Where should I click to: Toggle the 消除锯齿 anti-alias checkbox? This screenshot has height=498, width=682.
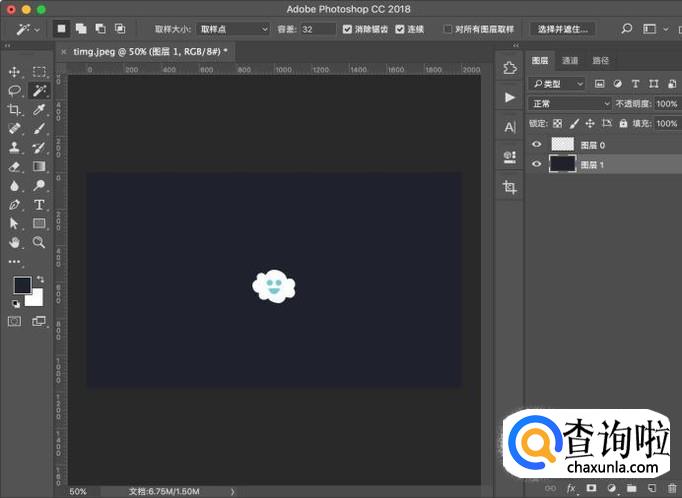point(347,29)
